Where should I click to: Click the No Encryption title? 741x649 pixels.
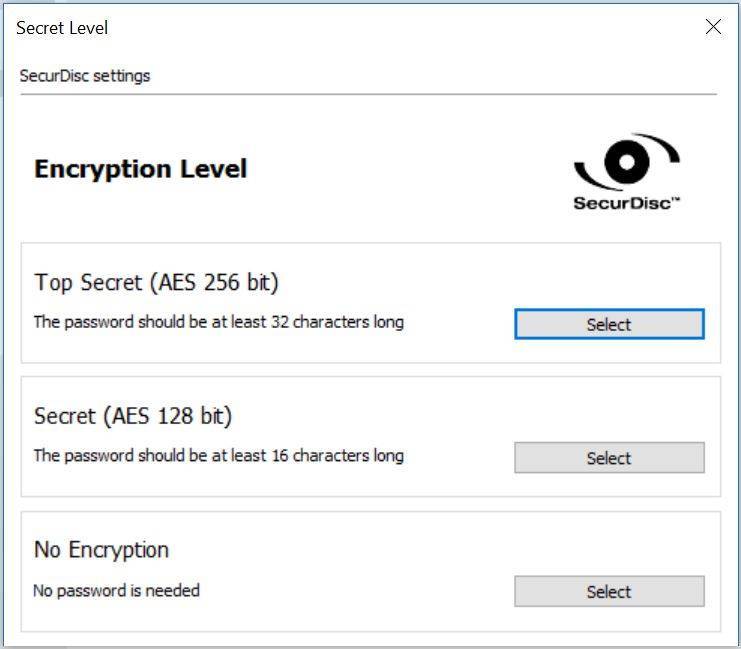point(101,550)
